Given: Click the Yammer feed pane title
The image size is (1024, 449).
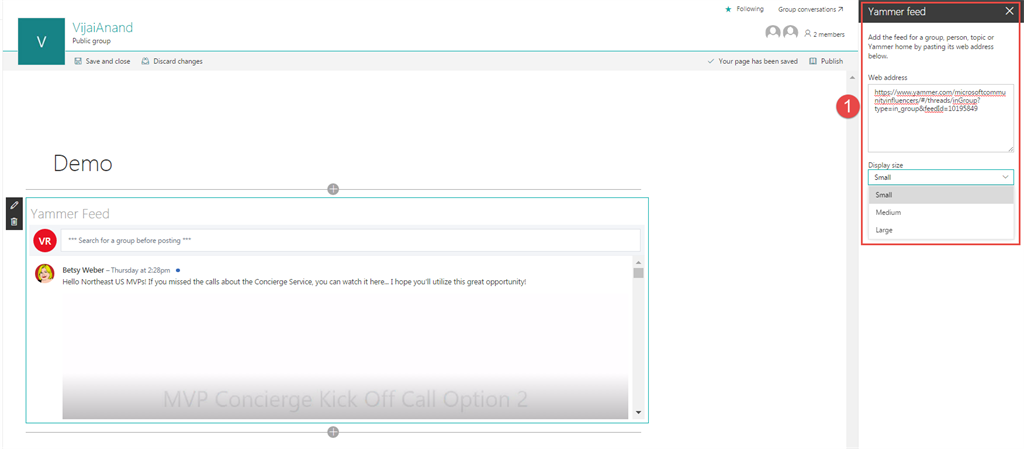Looking at the screenshot, I should pos(897,12).
